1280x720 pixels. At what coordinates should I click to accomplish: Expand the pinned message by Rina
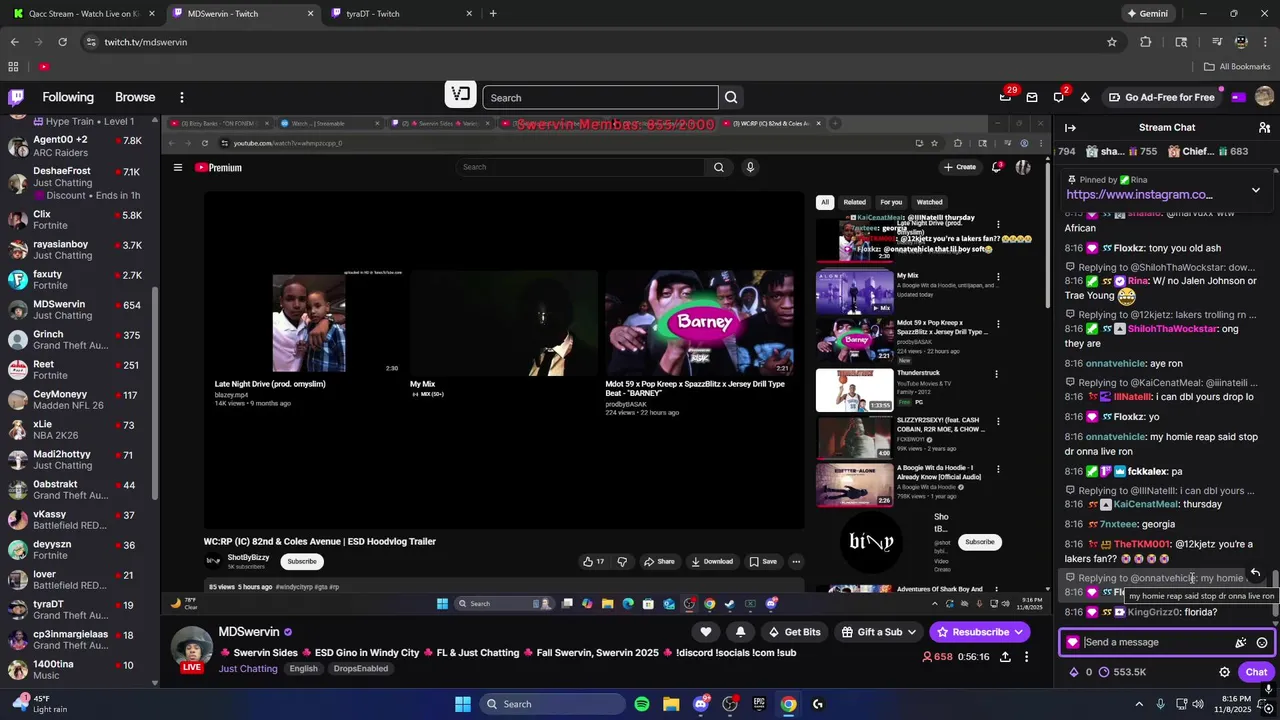1256,189
